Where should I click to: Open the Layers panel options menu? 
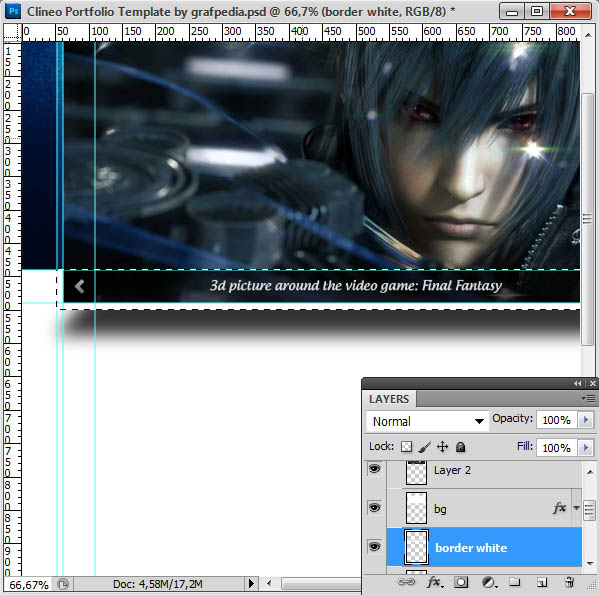pyautogui.click(x=589, y=399)
